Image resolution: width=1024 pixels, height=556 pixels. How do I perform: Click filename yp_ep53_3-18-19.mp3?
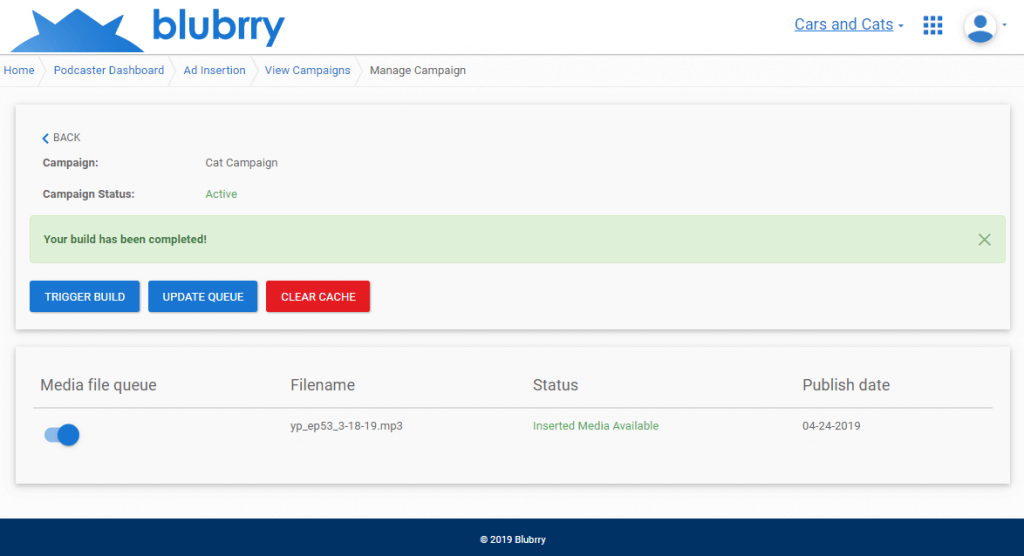346,426
